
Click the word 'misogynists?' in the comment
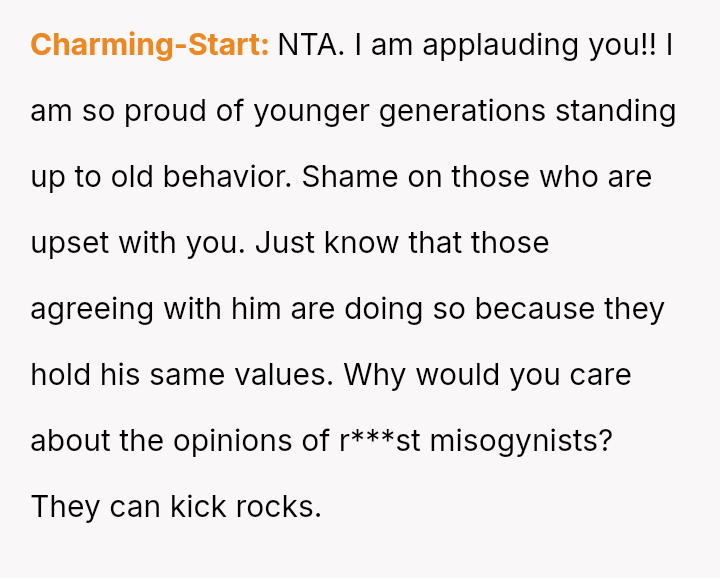pyautogui.click(x=520, y=441)
